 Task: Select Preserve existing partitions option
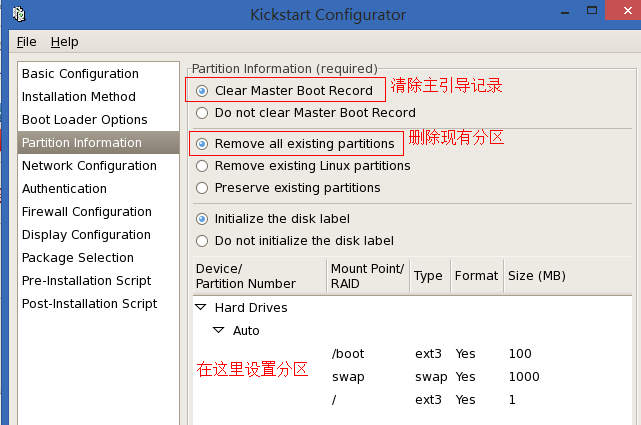click(x=203, y=188)
